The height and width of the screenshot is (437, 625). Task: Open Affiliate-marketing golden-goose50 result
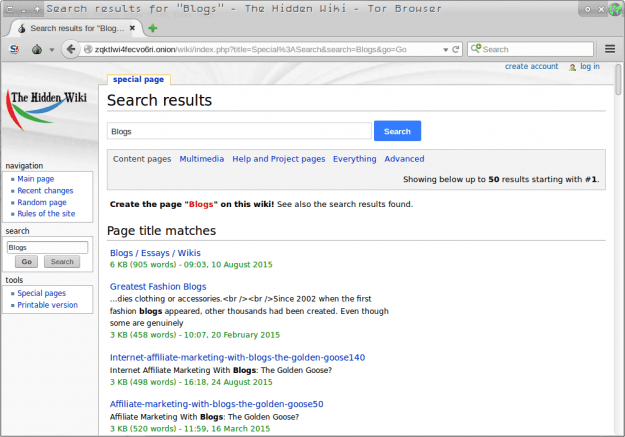[216, 404]
